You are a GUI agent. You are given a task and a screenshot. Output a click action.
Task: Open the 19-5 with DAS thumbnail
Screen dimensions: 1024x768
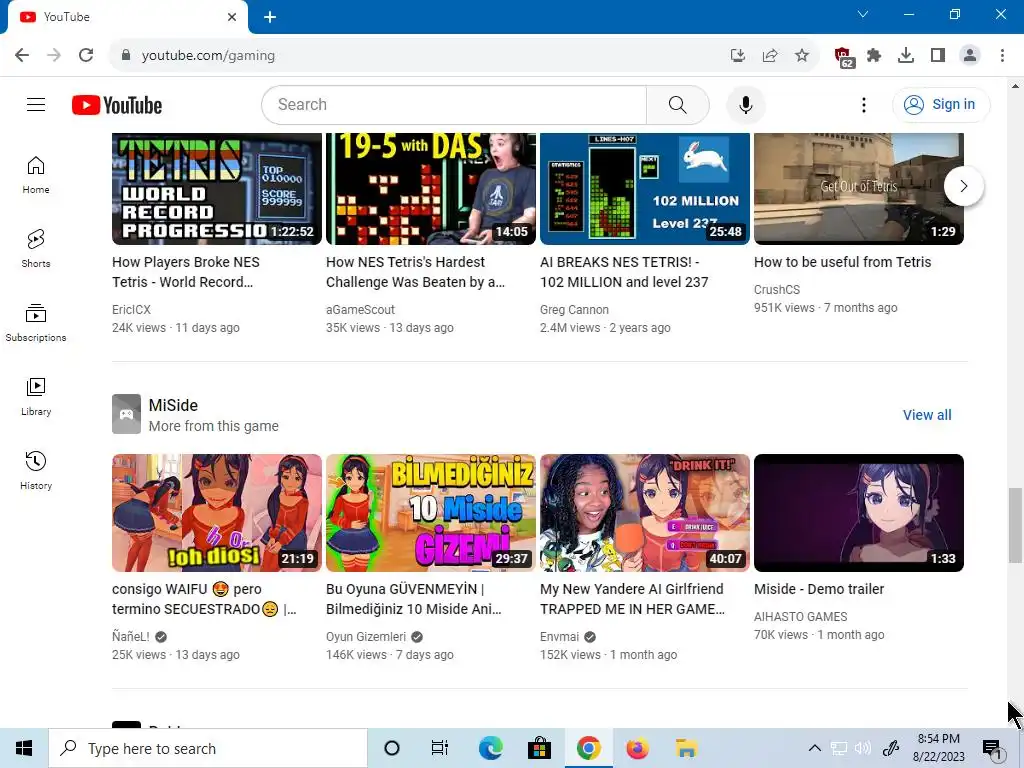click(x=430, y=189)
